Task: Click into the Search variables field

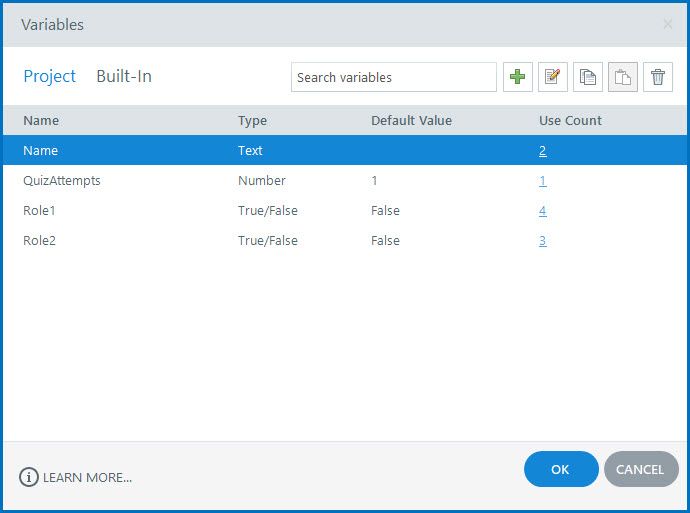Action: [x=393, y=77]
